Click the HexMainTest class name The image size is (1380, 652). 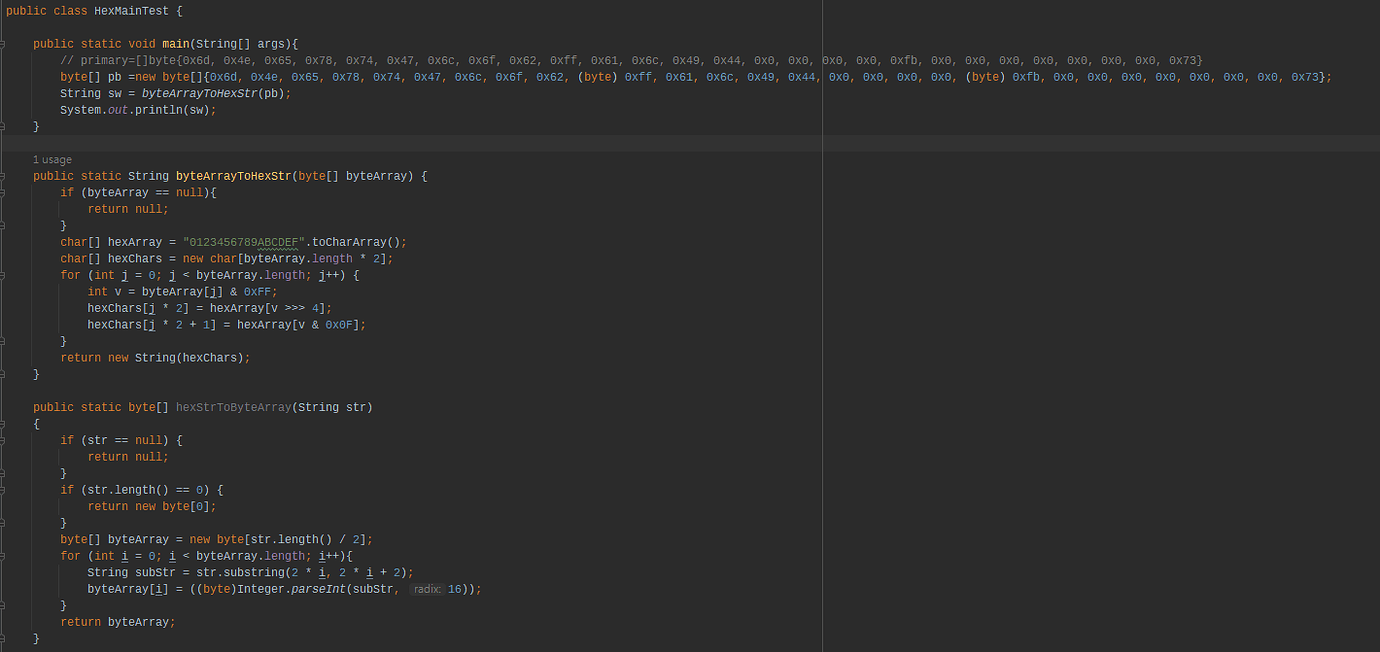pos(132,11)
